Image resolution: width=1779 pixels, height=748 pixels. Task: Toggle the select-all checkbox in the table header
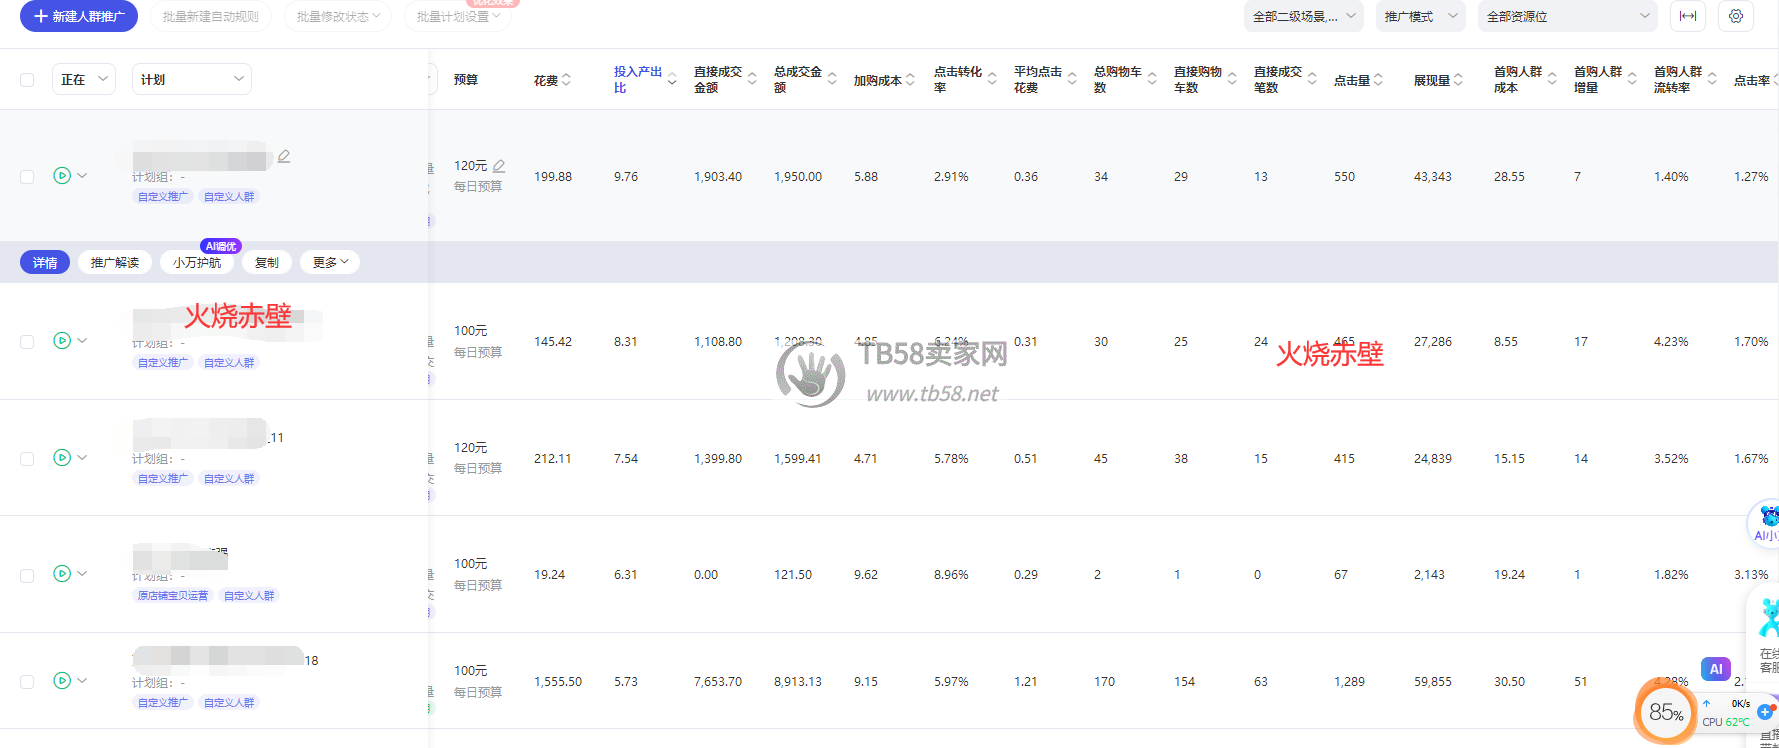point(27,80)
